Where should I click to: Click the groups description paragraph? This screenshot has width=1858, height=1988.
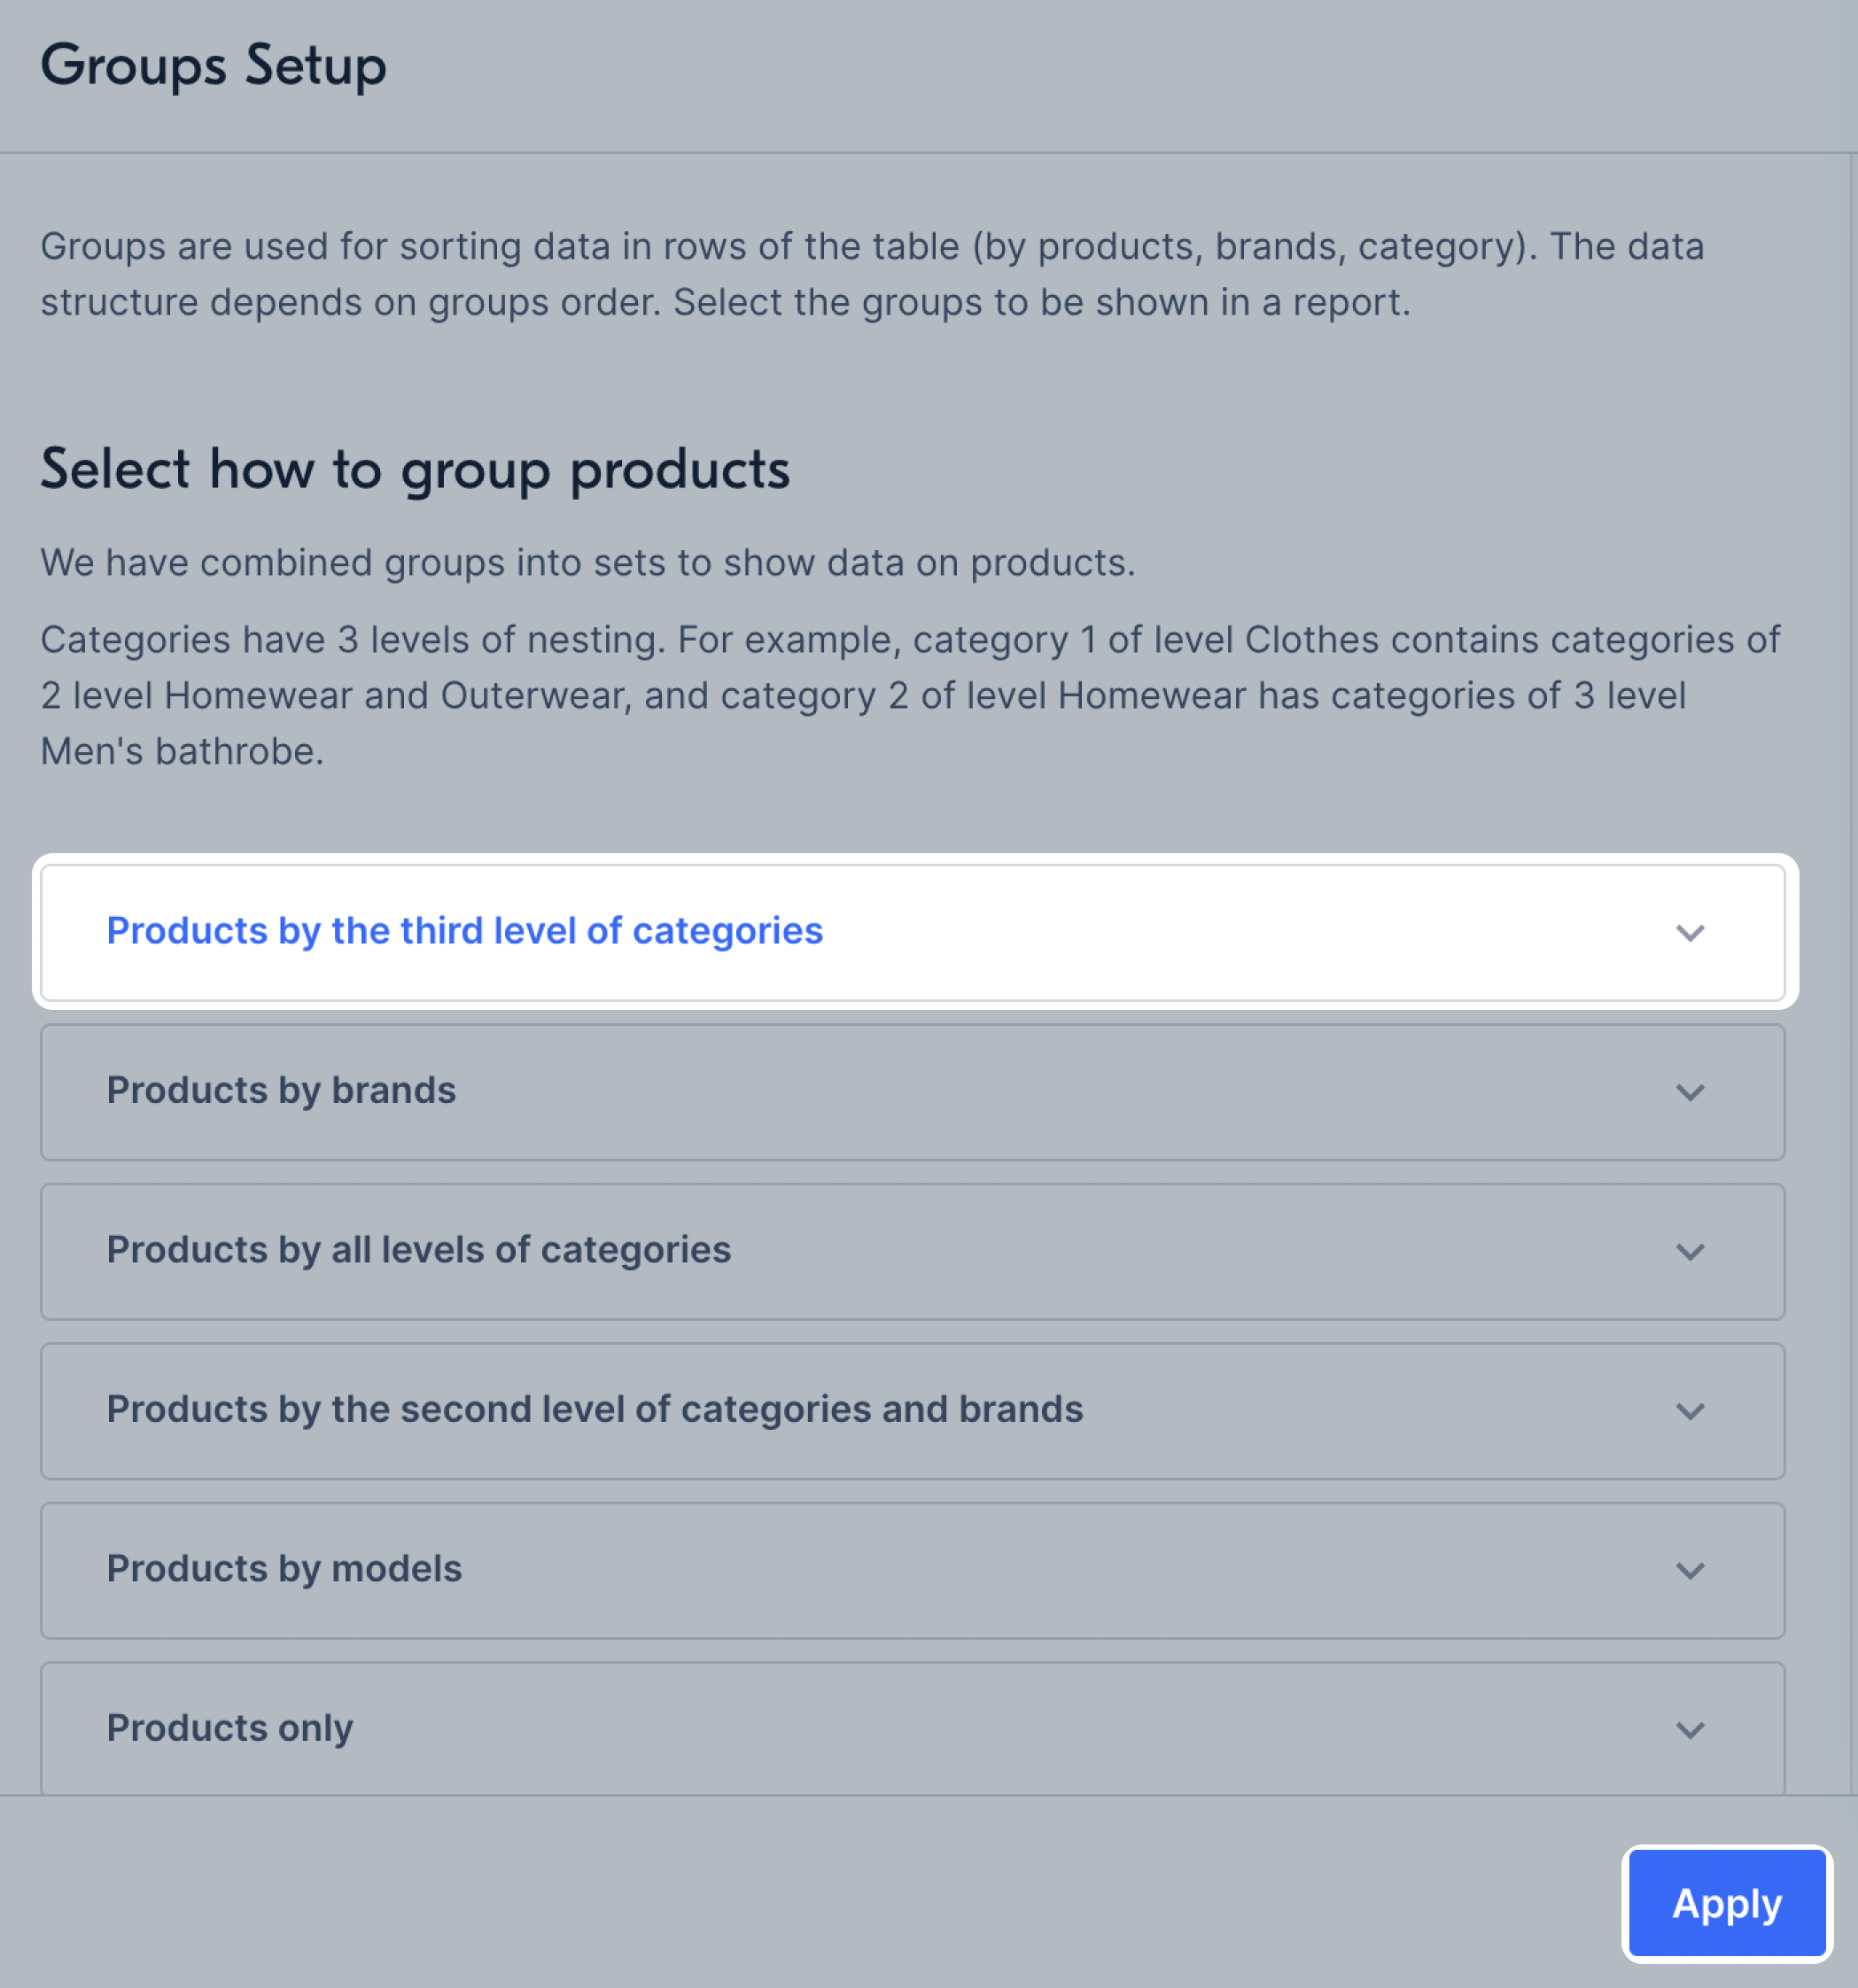(872, 274)
